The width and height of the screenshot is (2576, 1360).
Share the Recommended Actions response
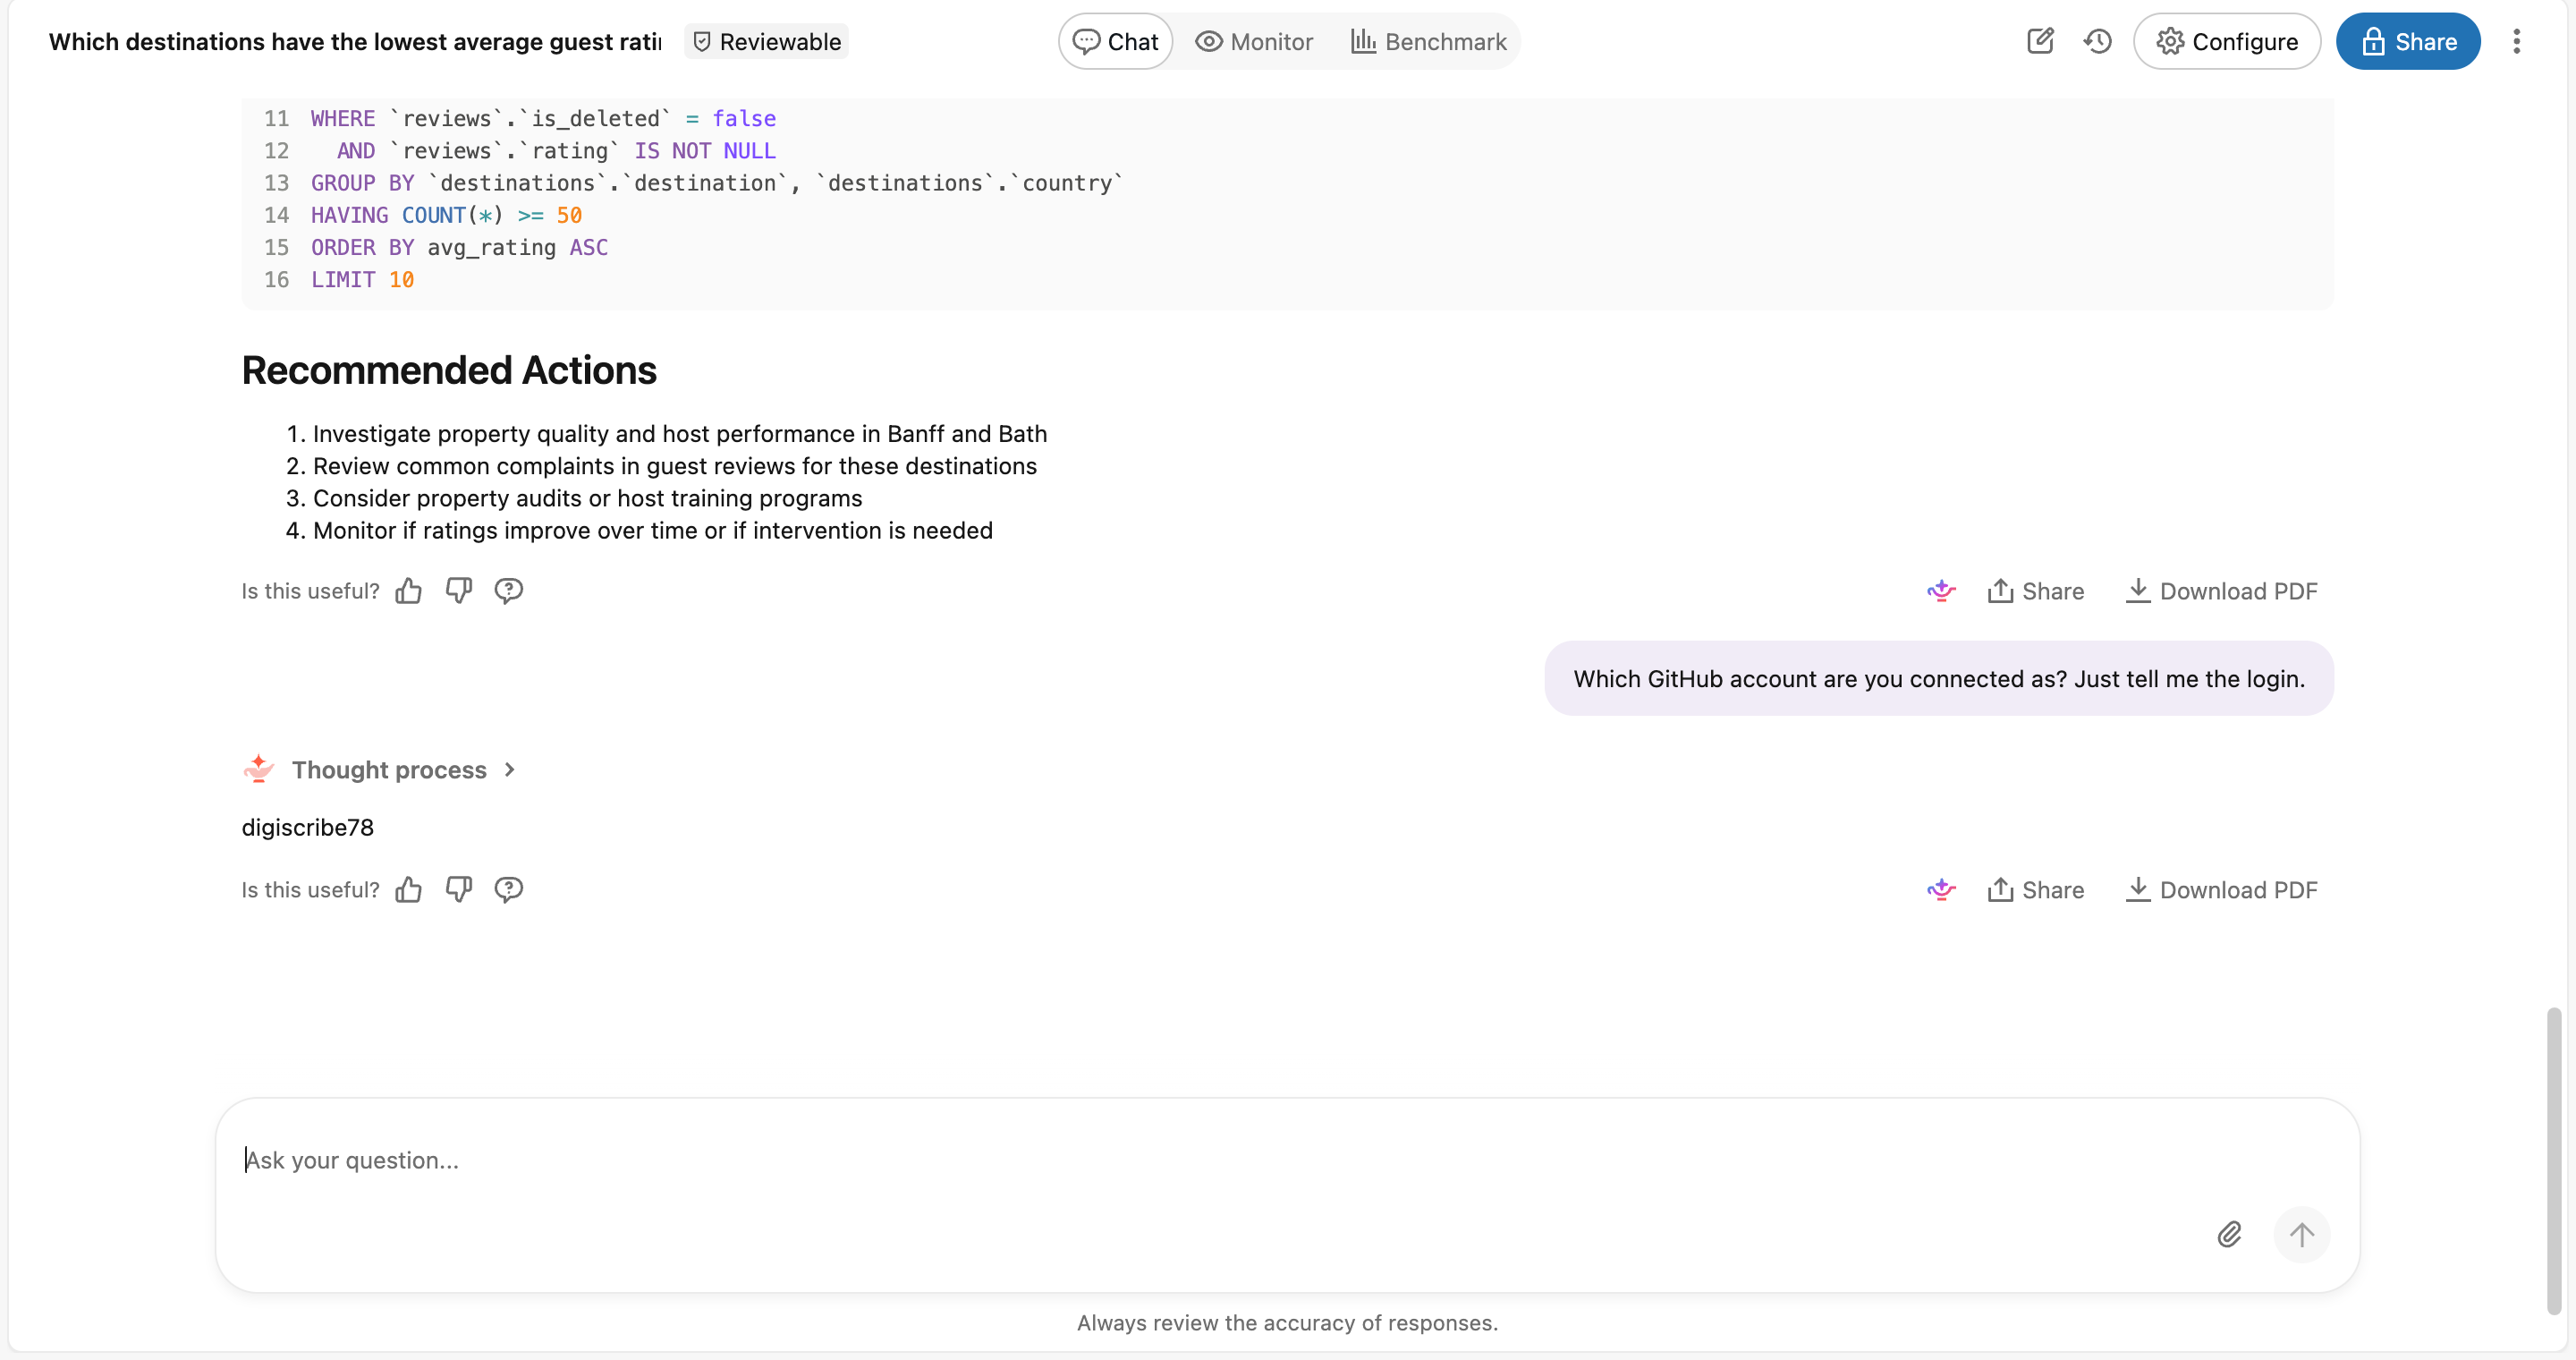pos(2035,591)
